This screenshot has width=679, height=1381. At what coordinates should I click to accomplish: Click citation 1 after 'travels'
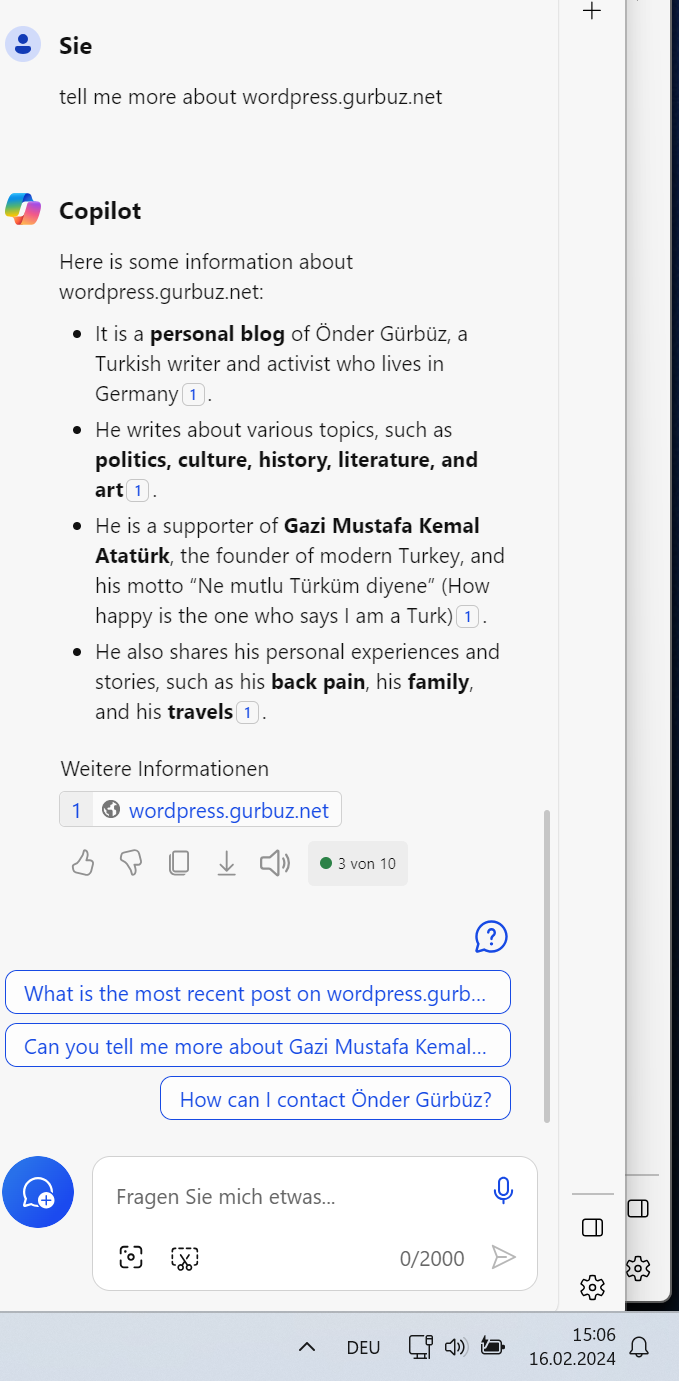pos(247,713)
